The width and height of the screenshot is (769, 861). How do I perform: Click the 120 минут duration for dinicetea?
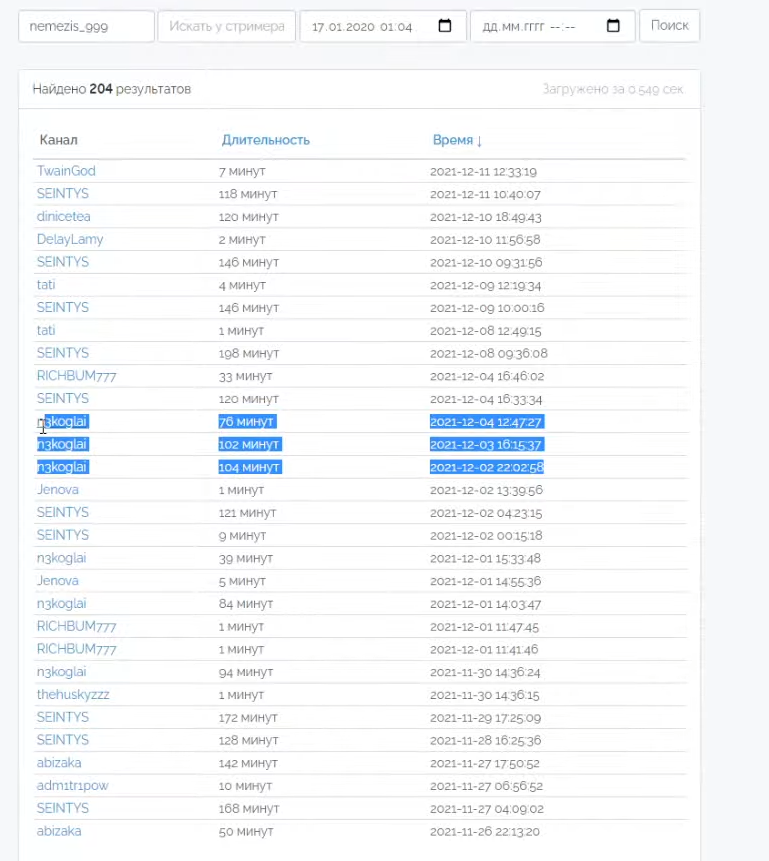coord(248,217)
